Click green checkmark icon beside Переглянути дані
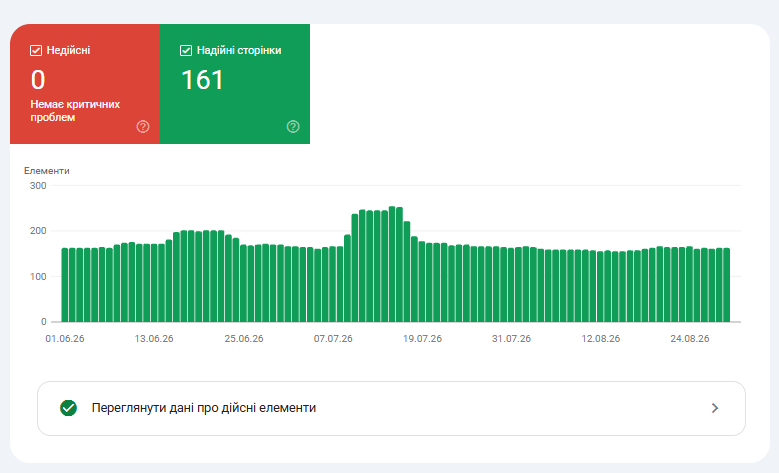The height and width of the screenshot is (473, 779). tap(69, 408)
